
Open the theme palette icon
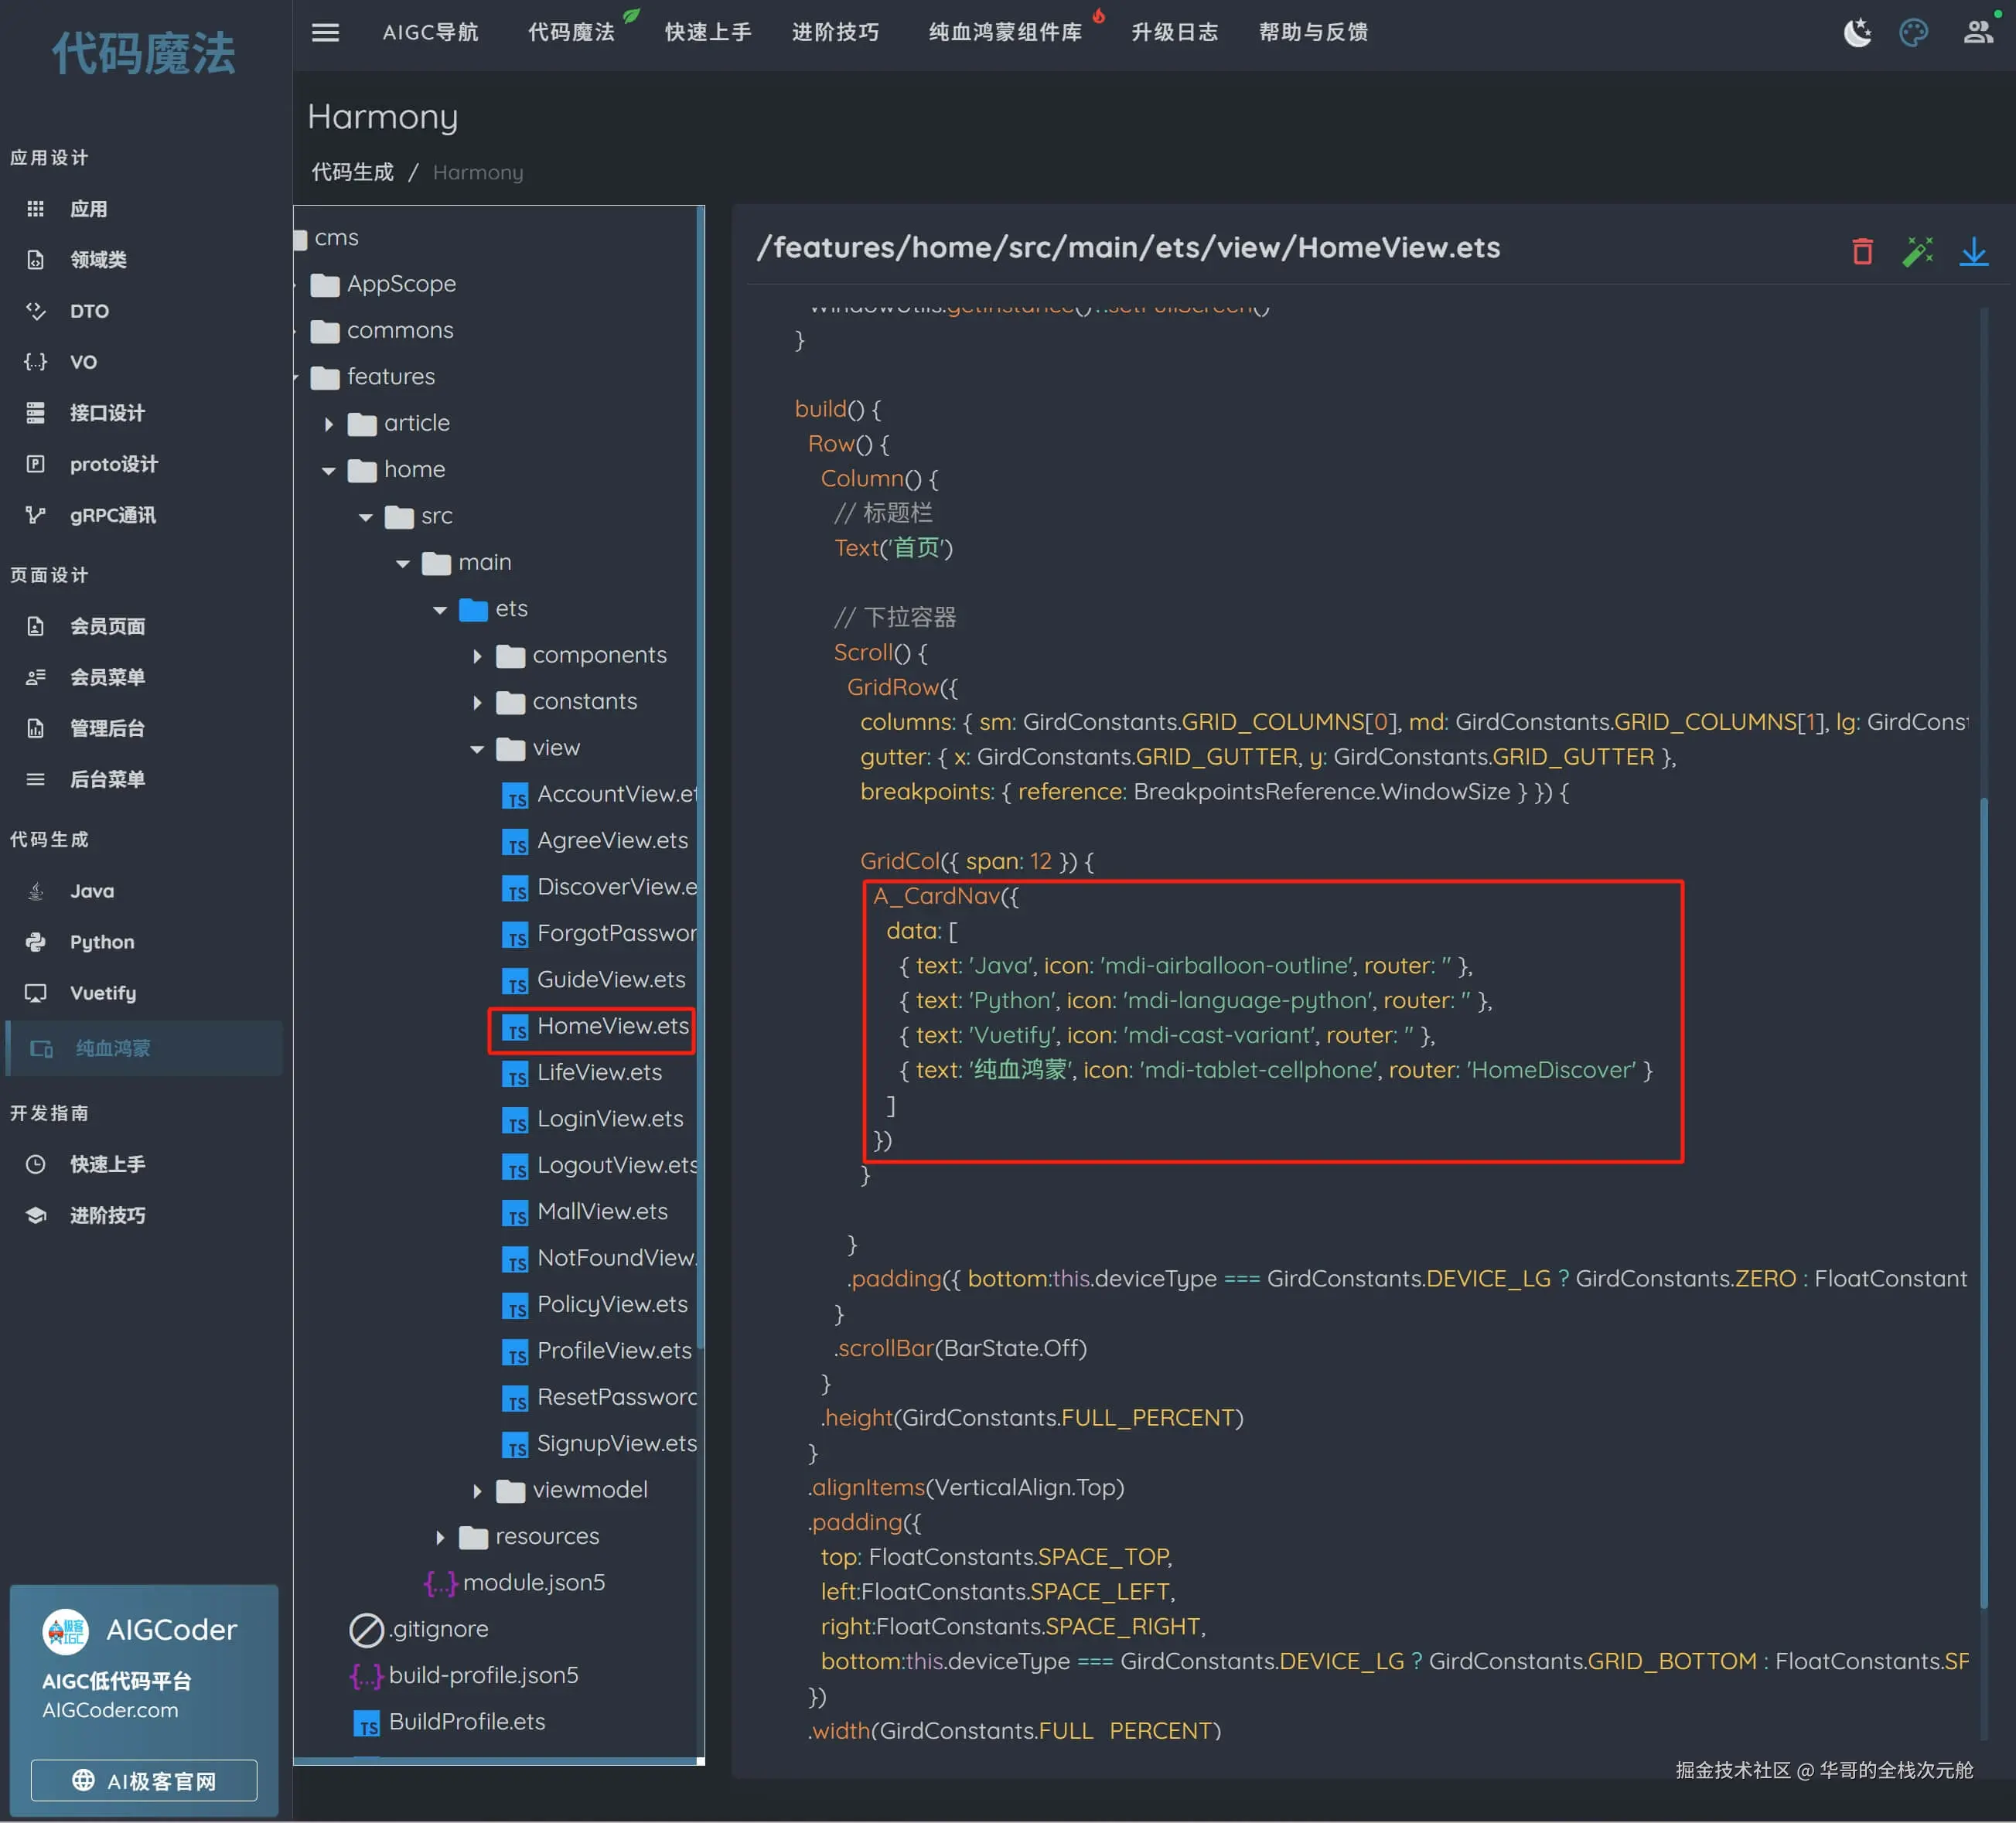coord(1913,33)
